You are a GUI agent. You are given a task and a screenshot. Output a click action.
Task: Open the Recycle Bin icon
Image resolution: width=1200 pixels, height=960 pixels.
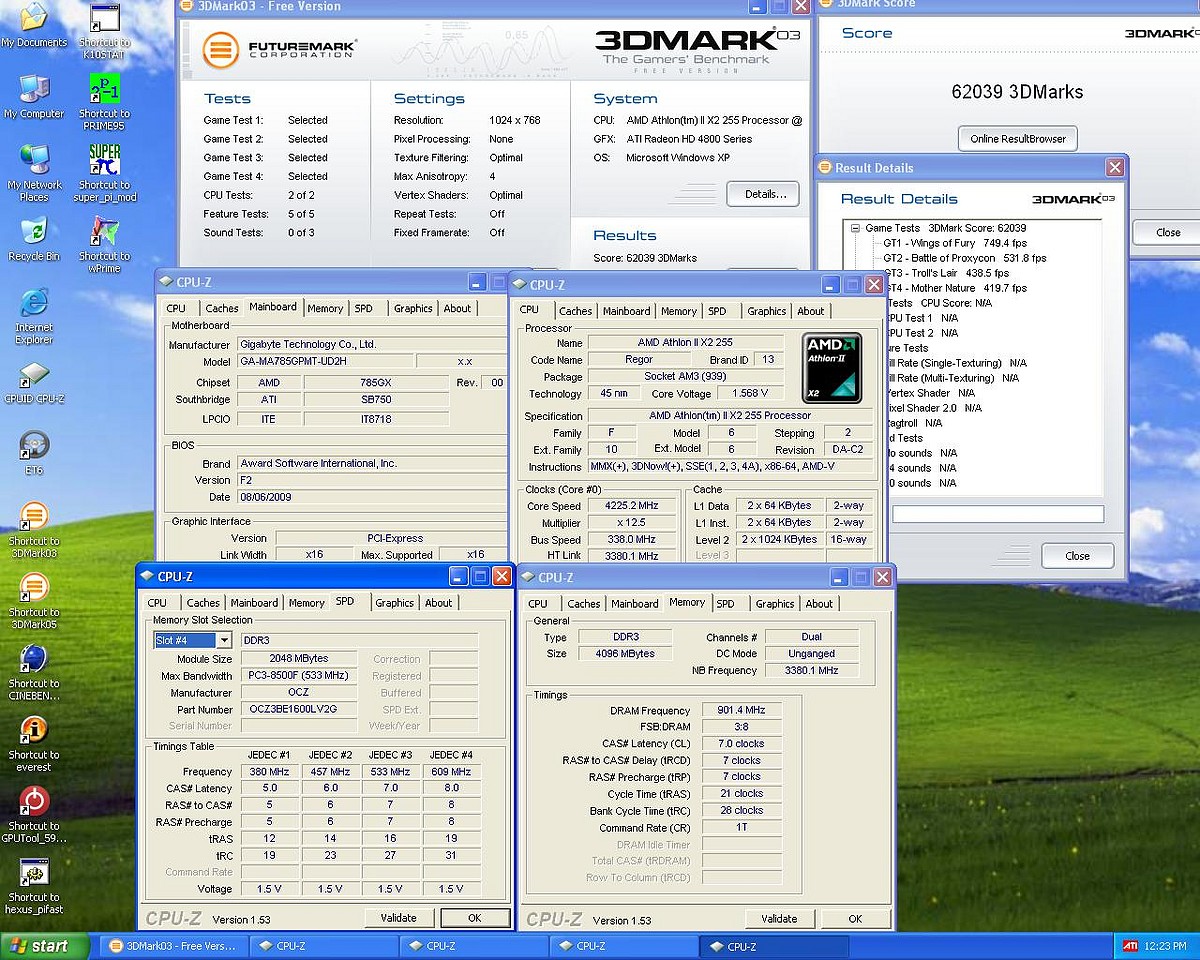point(33,239)
